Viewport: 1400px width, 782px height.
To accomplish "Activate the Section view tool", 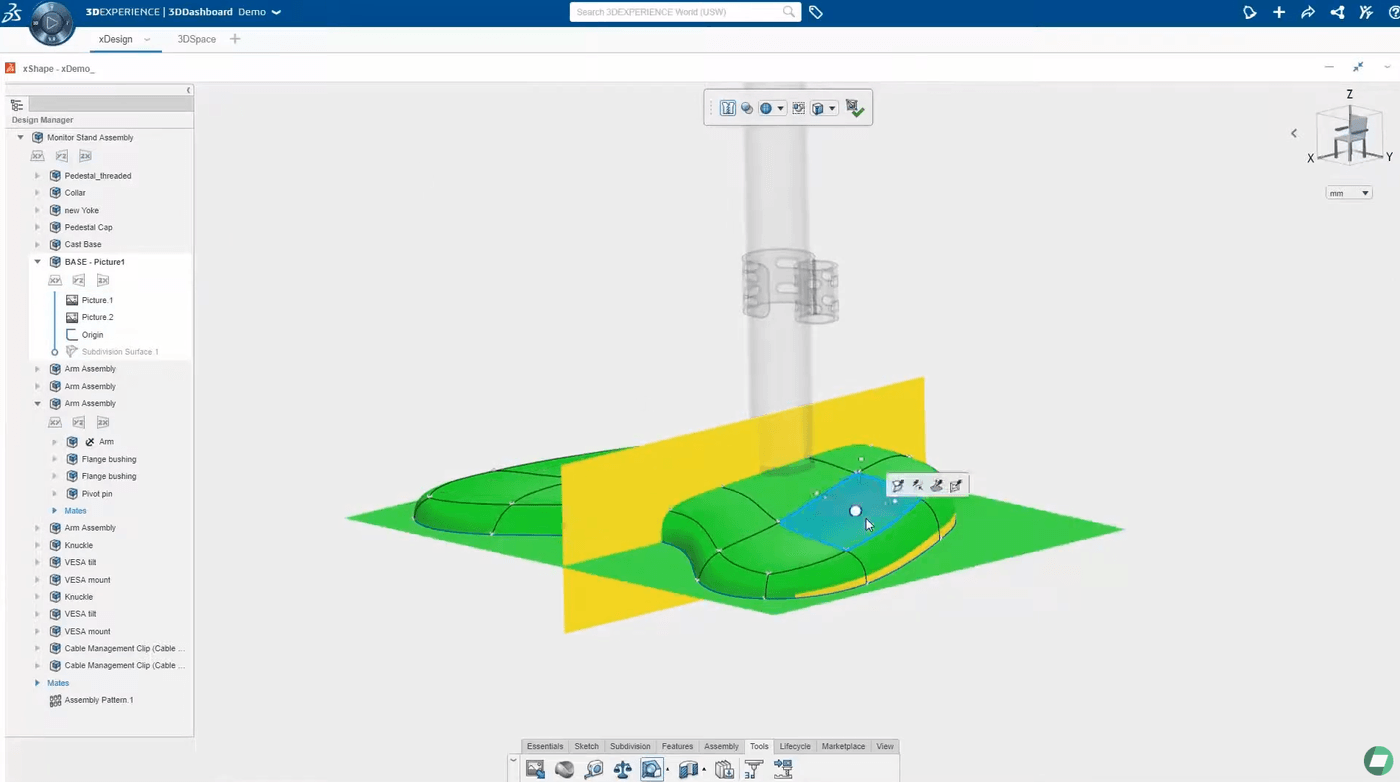I will [x=687, y=769].
